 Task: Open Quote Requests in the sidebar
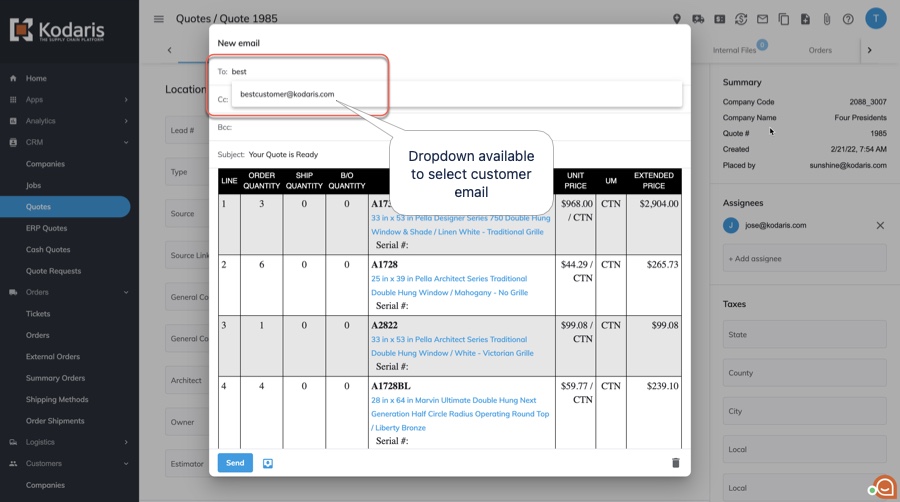point(53,271)
